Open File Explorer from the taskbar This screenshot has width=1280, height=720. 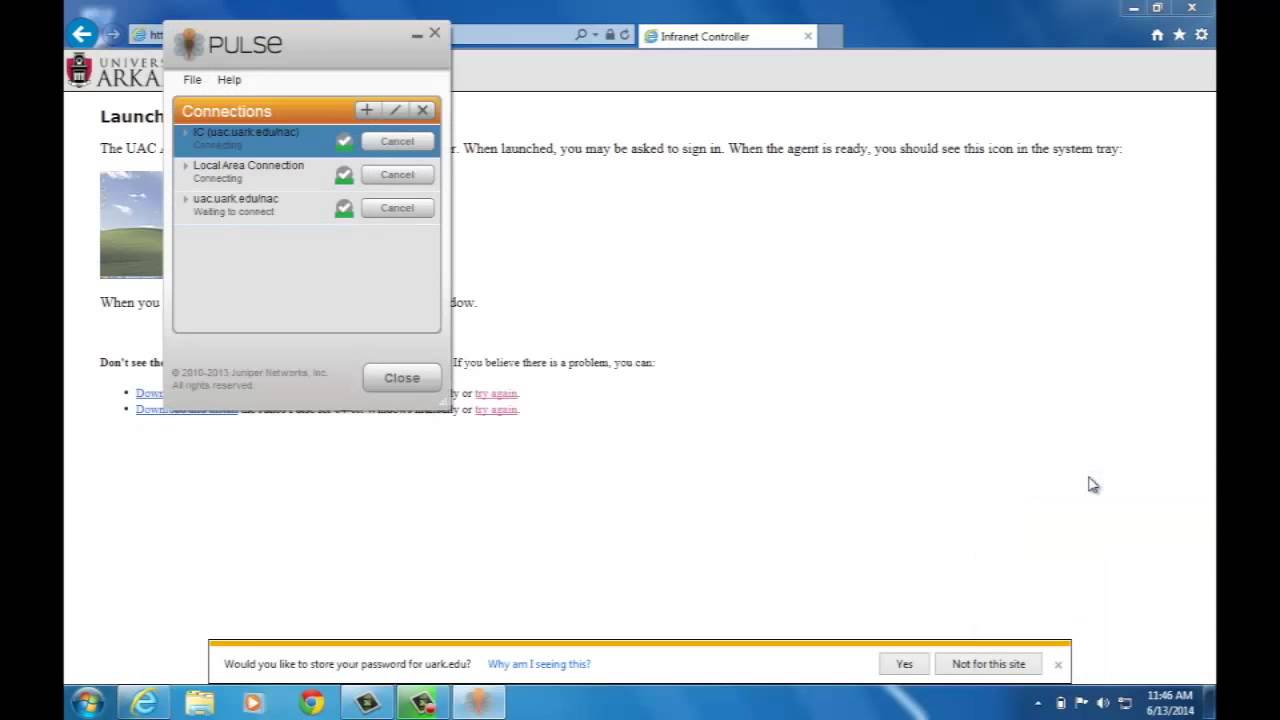tap(200, 703)
